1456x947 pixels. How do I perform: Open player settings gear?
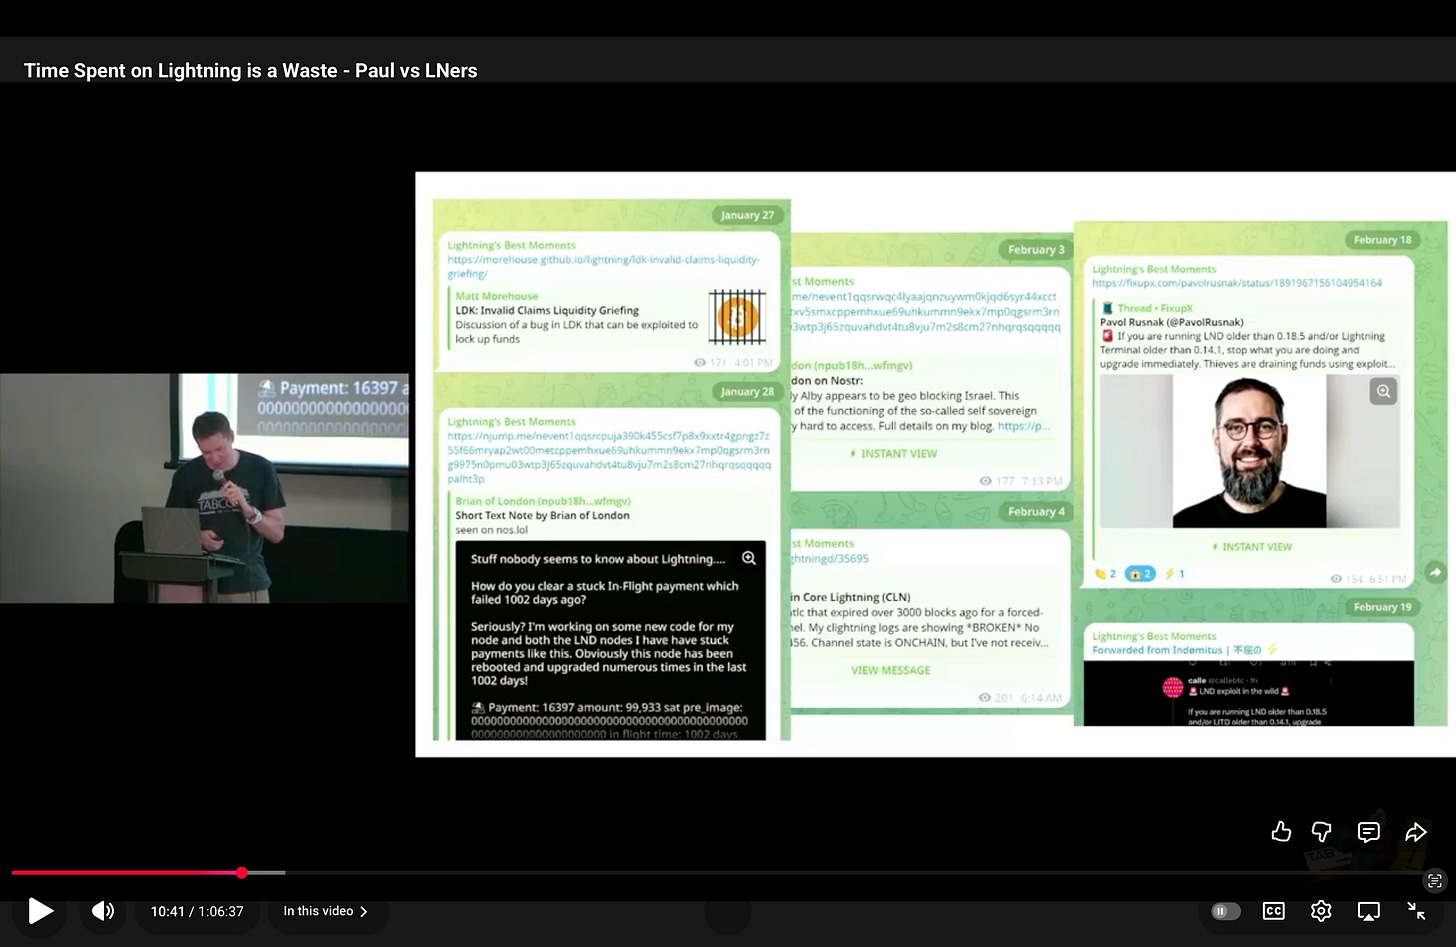pyautogui.click(x=1321, y=911)
